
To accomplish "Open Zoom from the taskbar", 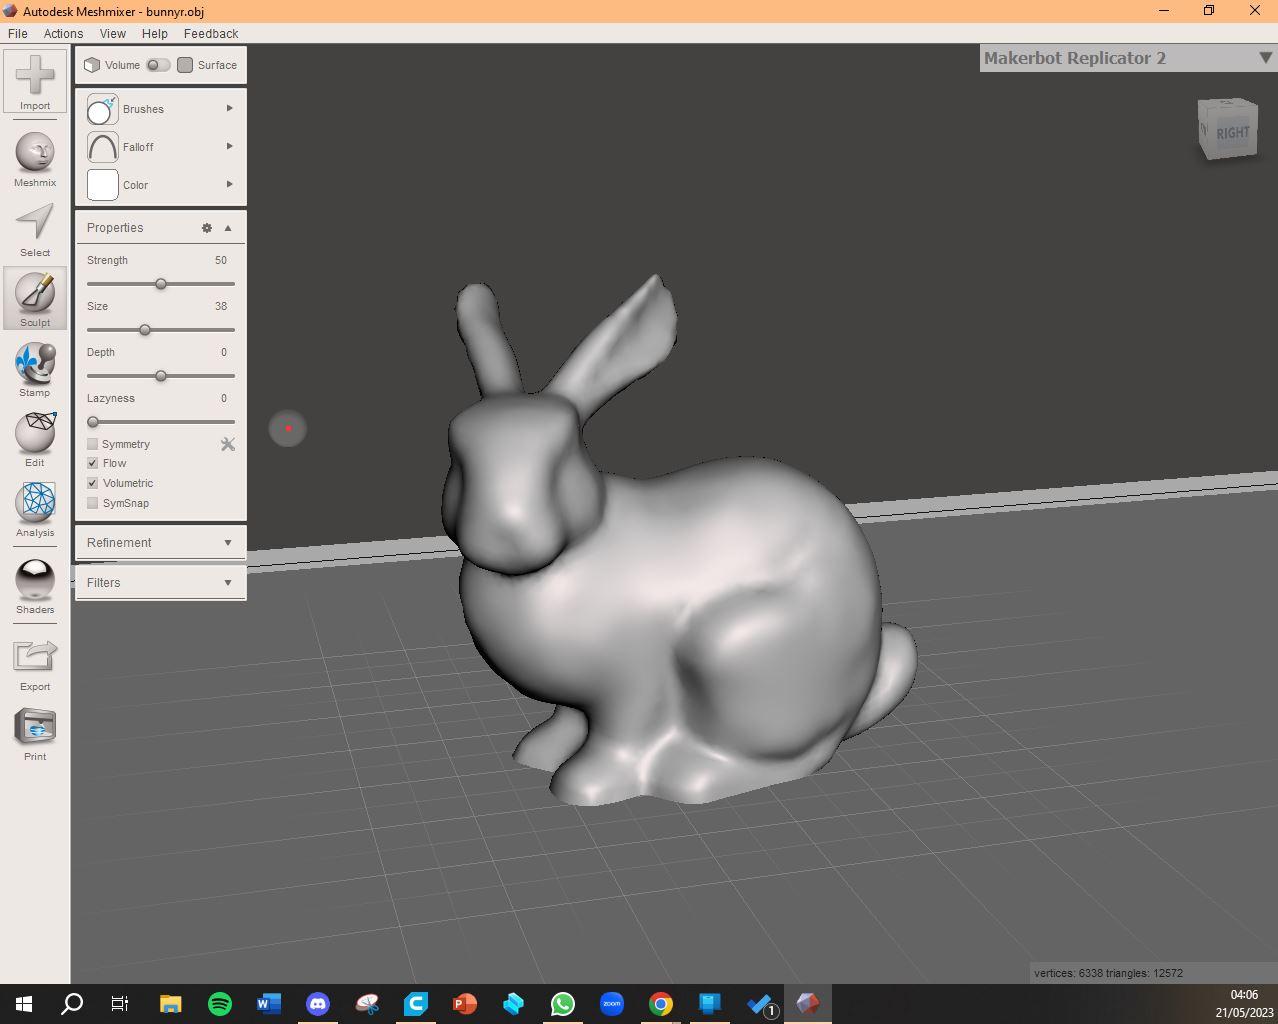I will (612, 1003).
